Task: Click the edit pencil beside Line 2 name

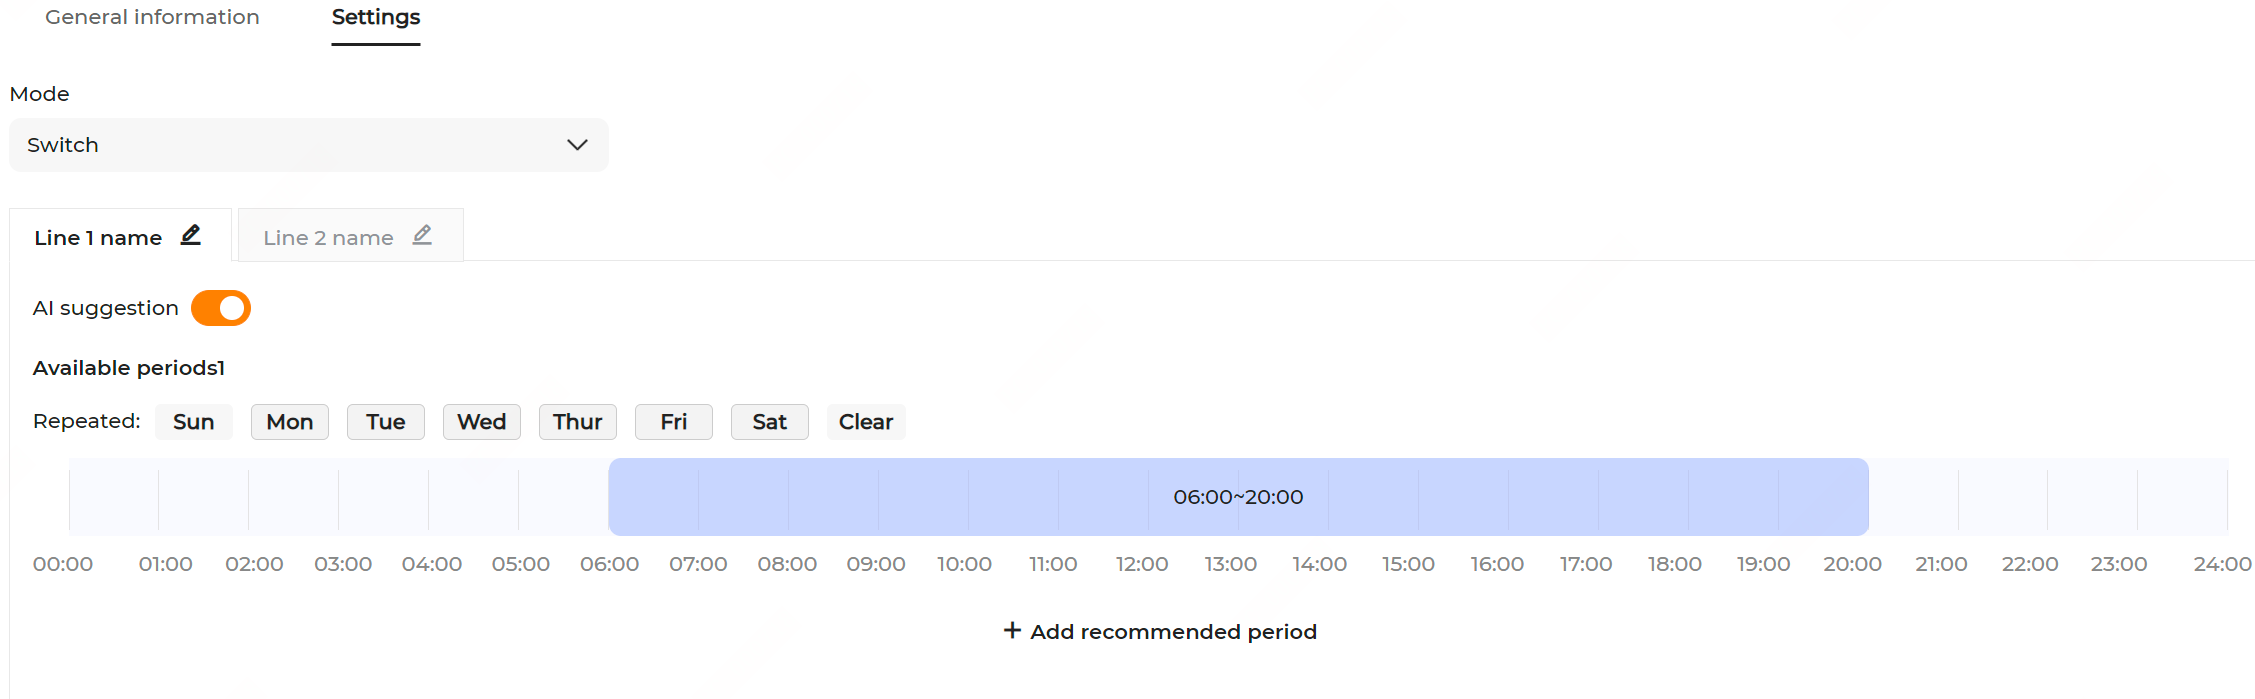Action: coord(422,235)
